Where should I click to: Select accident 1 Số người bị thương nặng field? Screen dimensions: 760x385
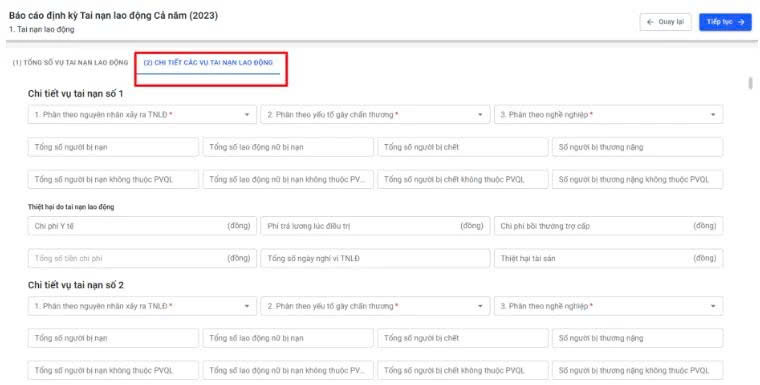pyautogui.click(x=637, y=147)
